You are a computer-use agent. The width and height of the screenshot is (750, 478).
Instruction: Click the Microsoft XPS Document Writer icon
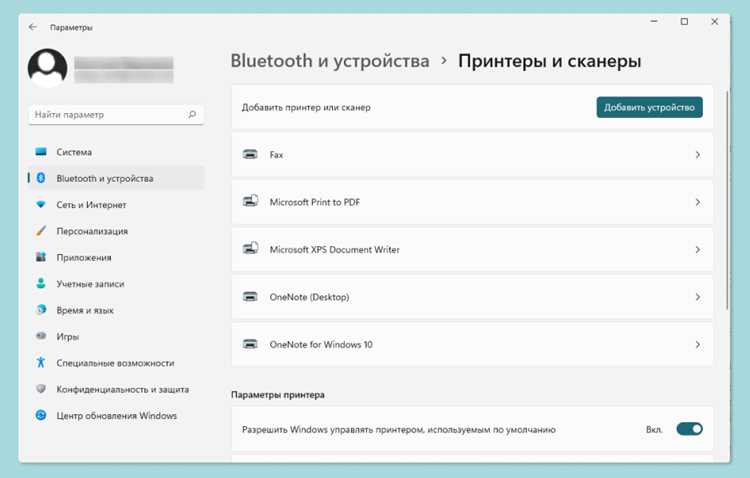250,248
